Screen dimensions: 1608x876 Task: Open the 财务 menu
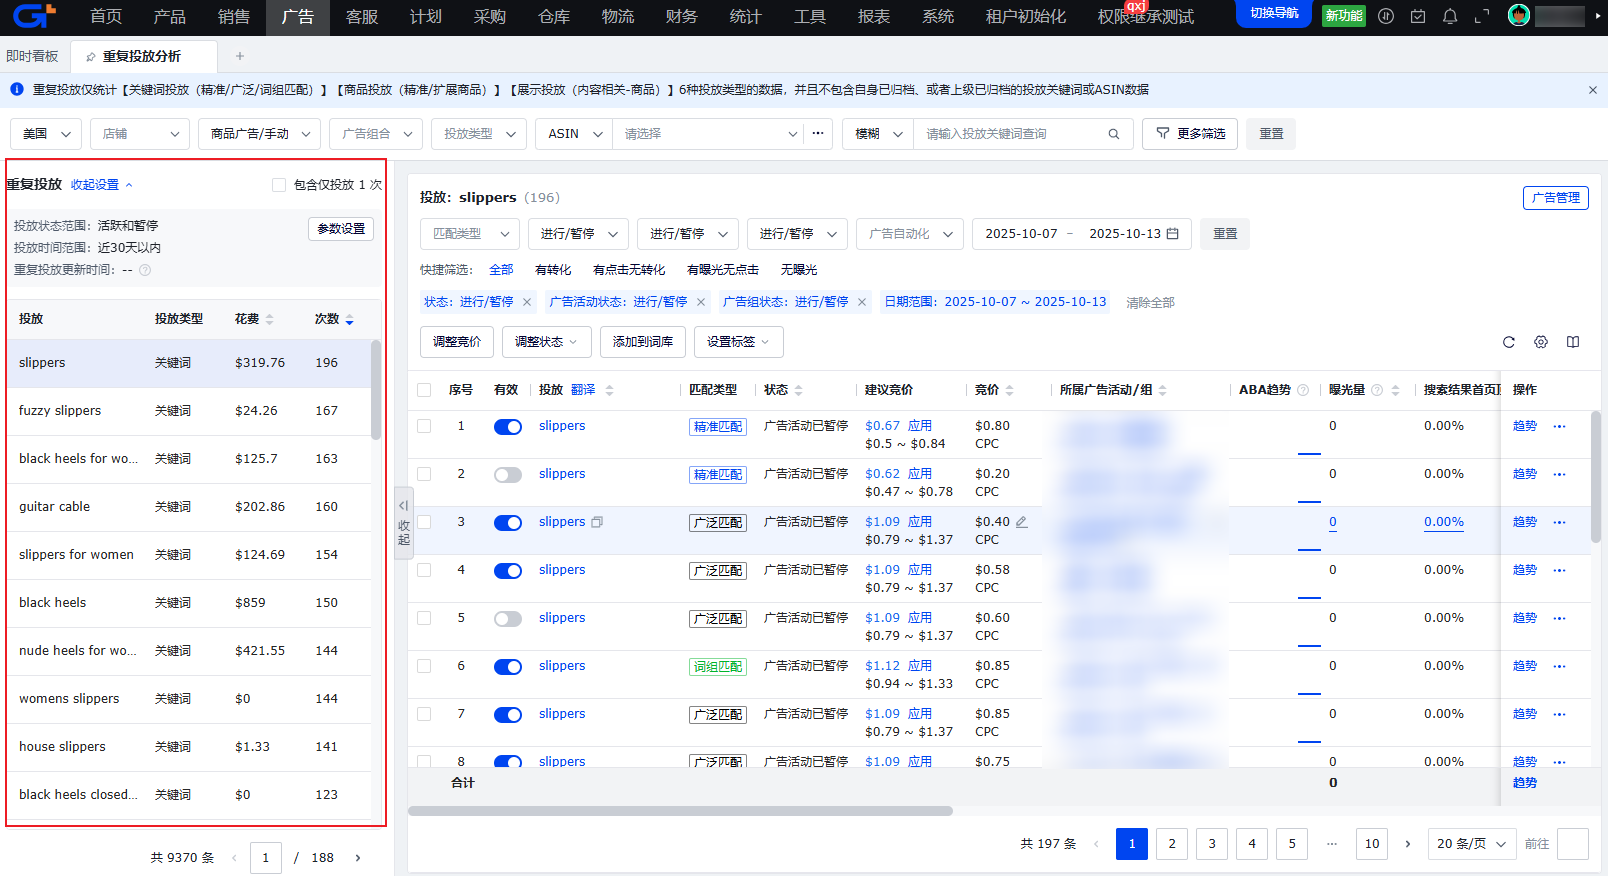coord(682,17)
